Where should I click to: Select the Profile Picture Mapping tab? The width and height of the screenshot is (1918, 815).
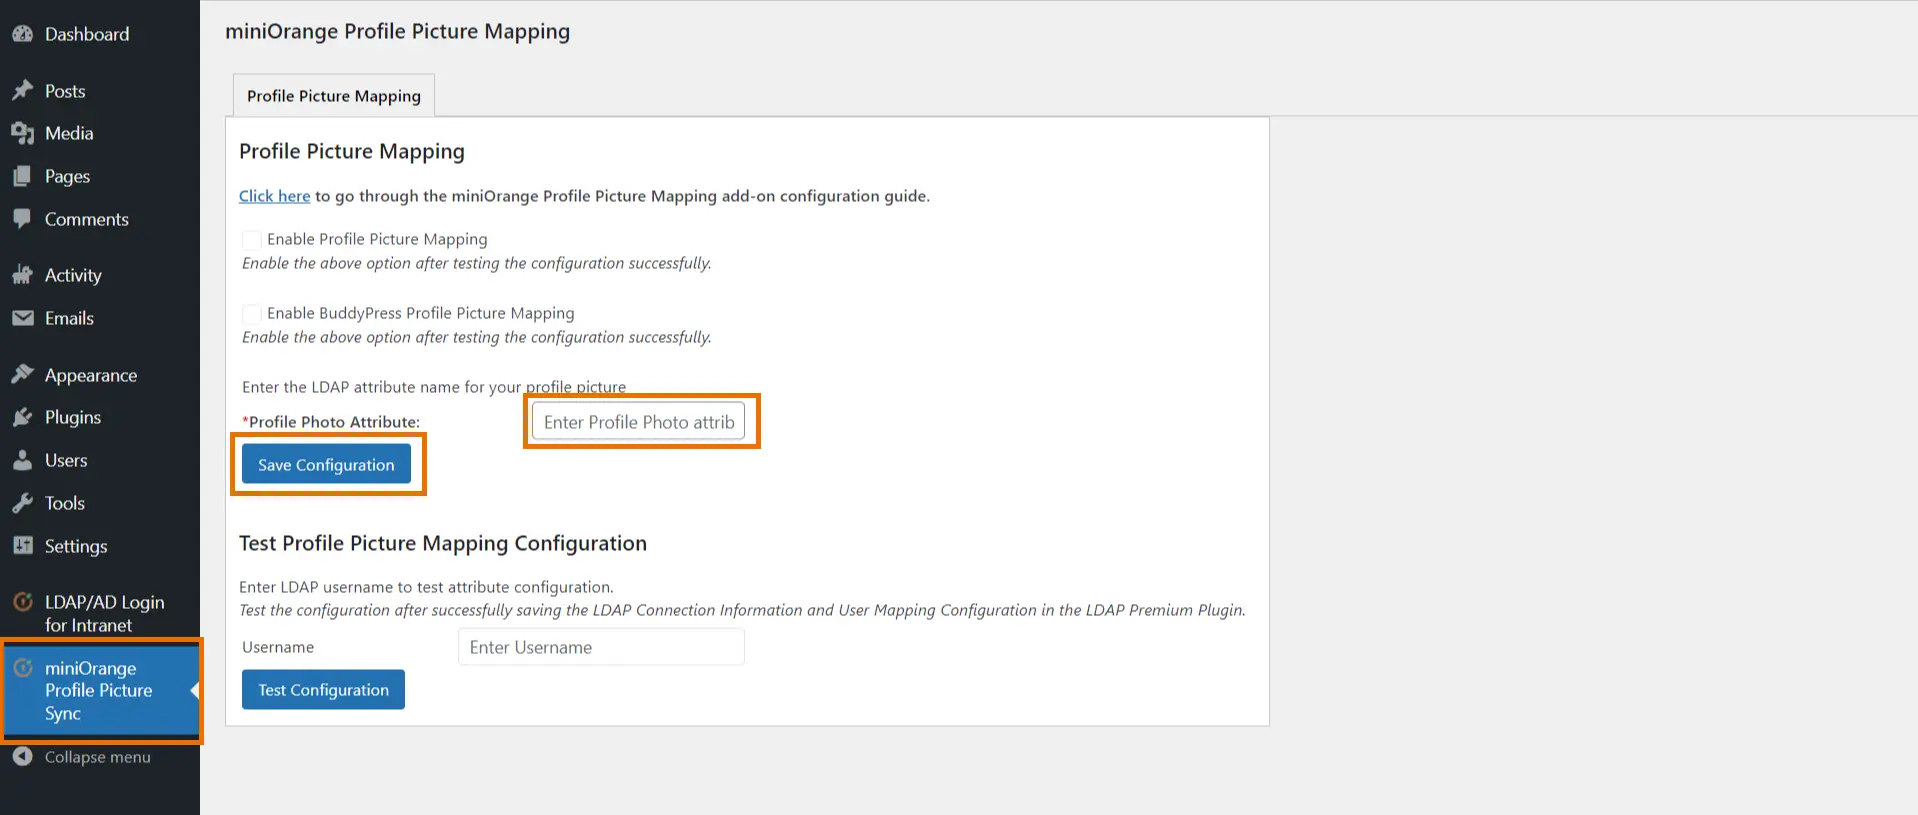pos(334,96)
